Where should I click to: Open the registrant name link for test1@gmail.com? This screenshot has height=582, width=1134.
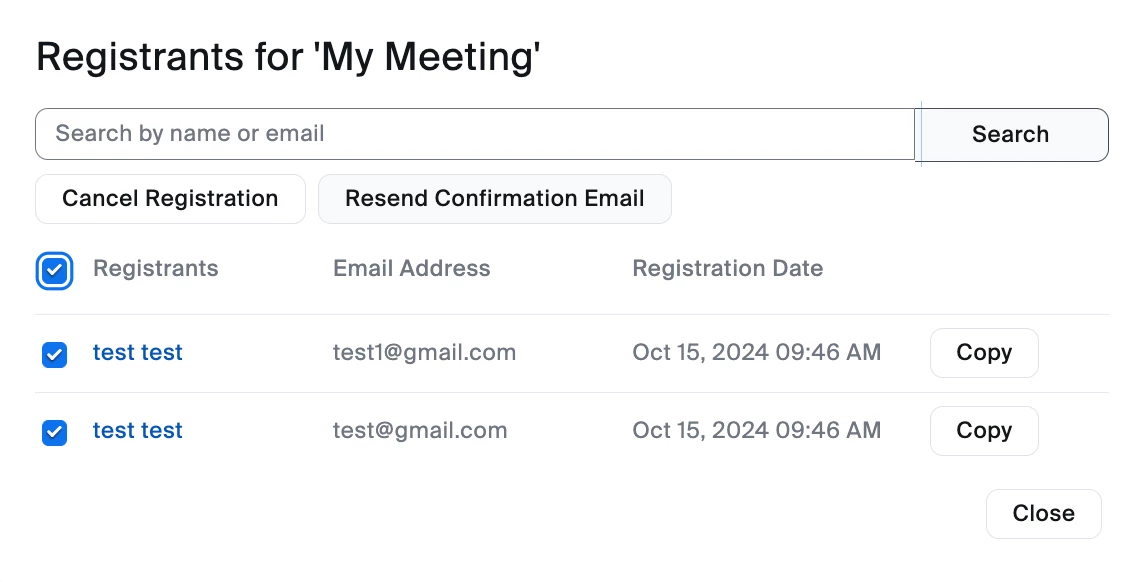[x=138, y=353]
